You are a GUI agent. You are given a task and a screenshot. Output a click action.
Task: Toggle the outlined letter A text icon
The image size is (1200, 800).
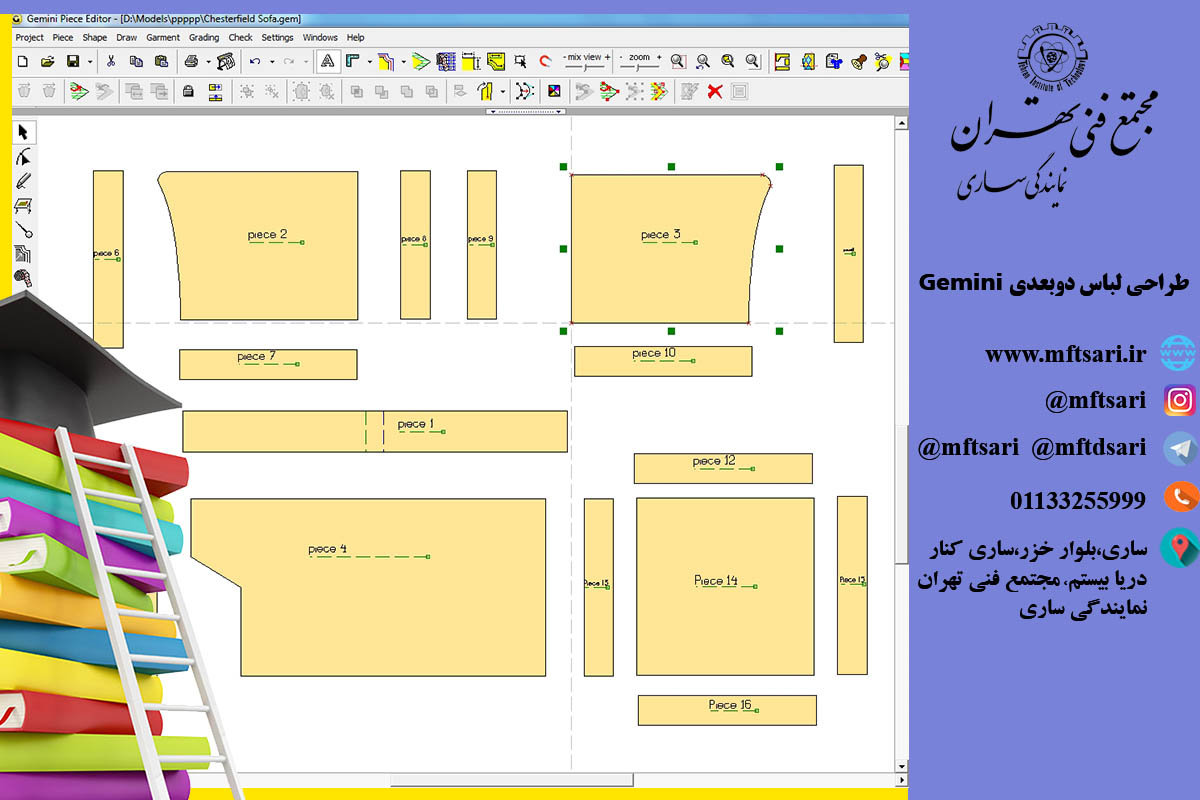pos(327,61)
